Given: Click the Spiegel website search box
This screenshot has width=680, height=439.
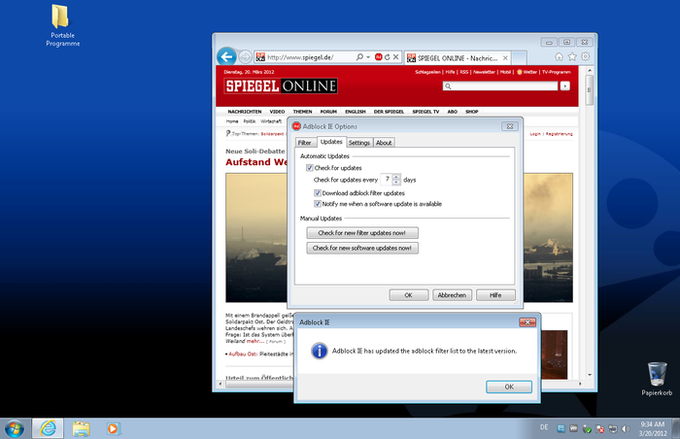Looking at the screenshot, I should pyautogui.click(x=500, y=86).
